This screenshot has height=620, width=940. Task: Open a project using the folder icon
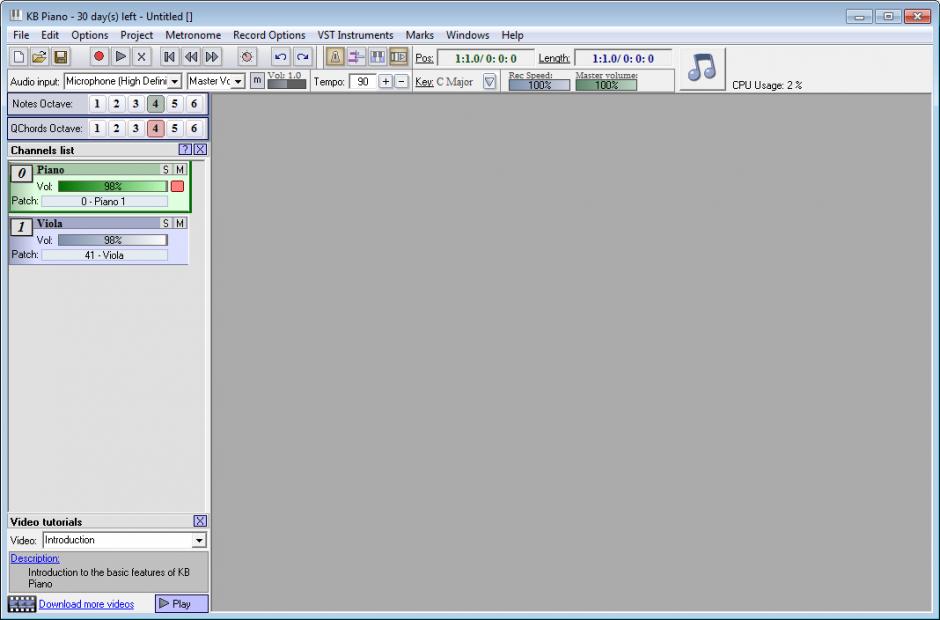40,57
